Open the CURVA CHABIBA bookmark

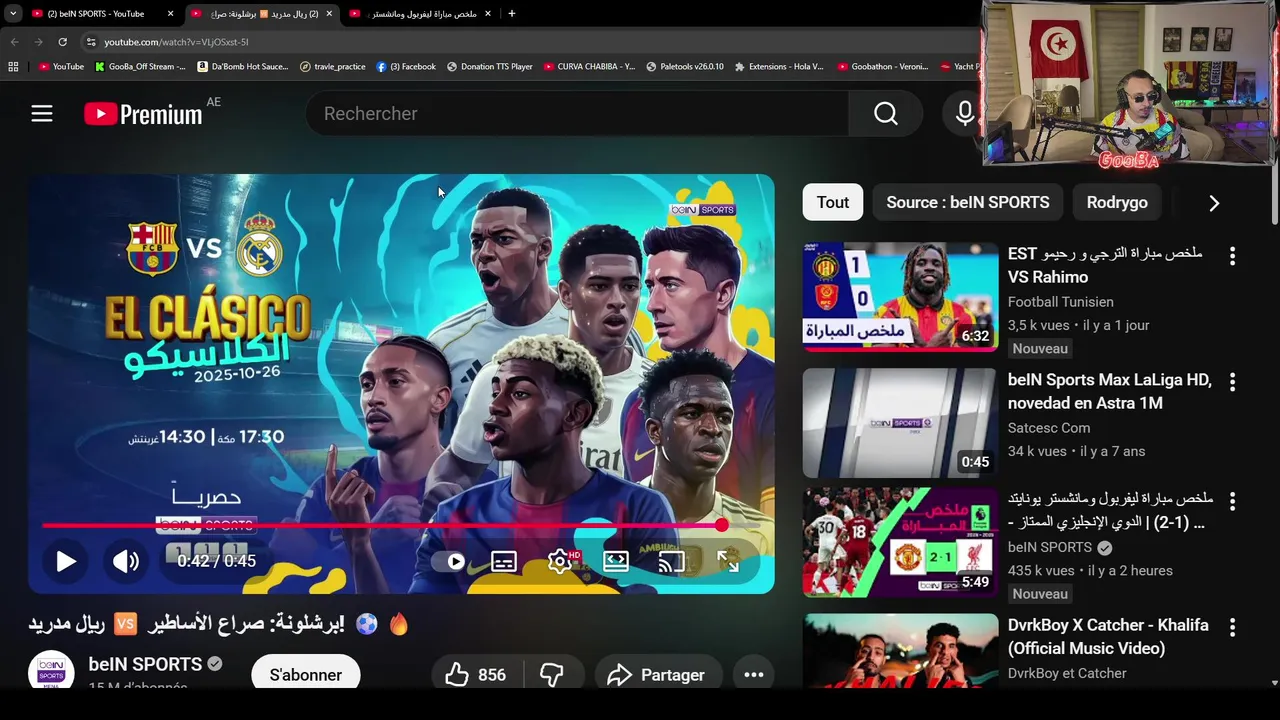(x=589, y=67)
